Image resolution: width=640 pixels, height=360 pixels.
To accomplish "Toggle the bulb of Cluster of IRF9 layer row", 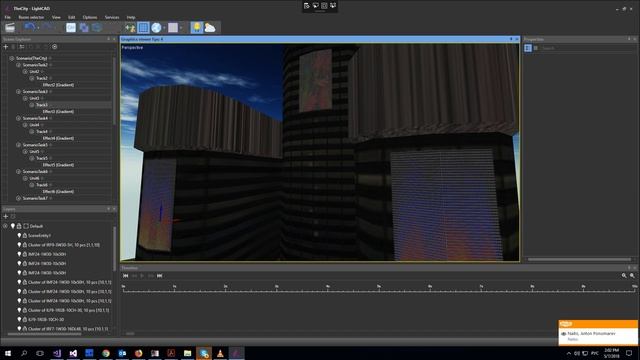I will click(19, 245).
